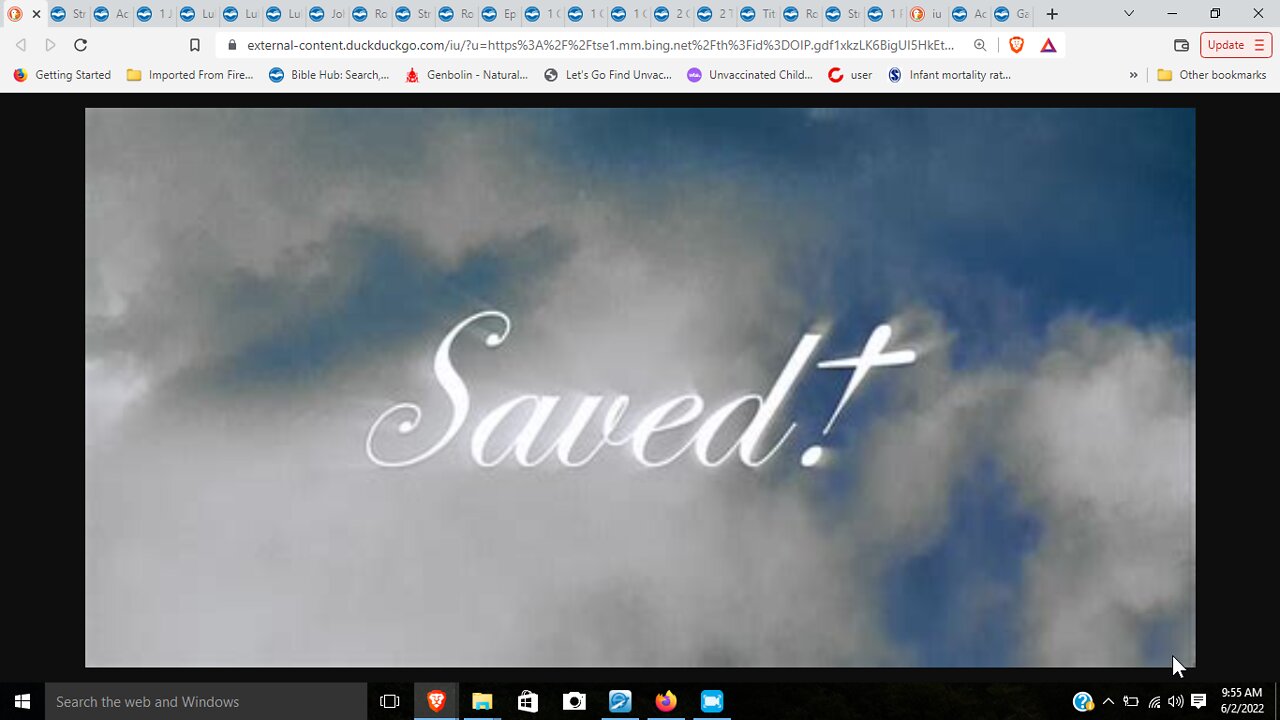The height and width of the screenshot is (720, 1280).
Task: Open the blue pen app taskbar icon
Action: pyautogui.click(x=620, y=701)
